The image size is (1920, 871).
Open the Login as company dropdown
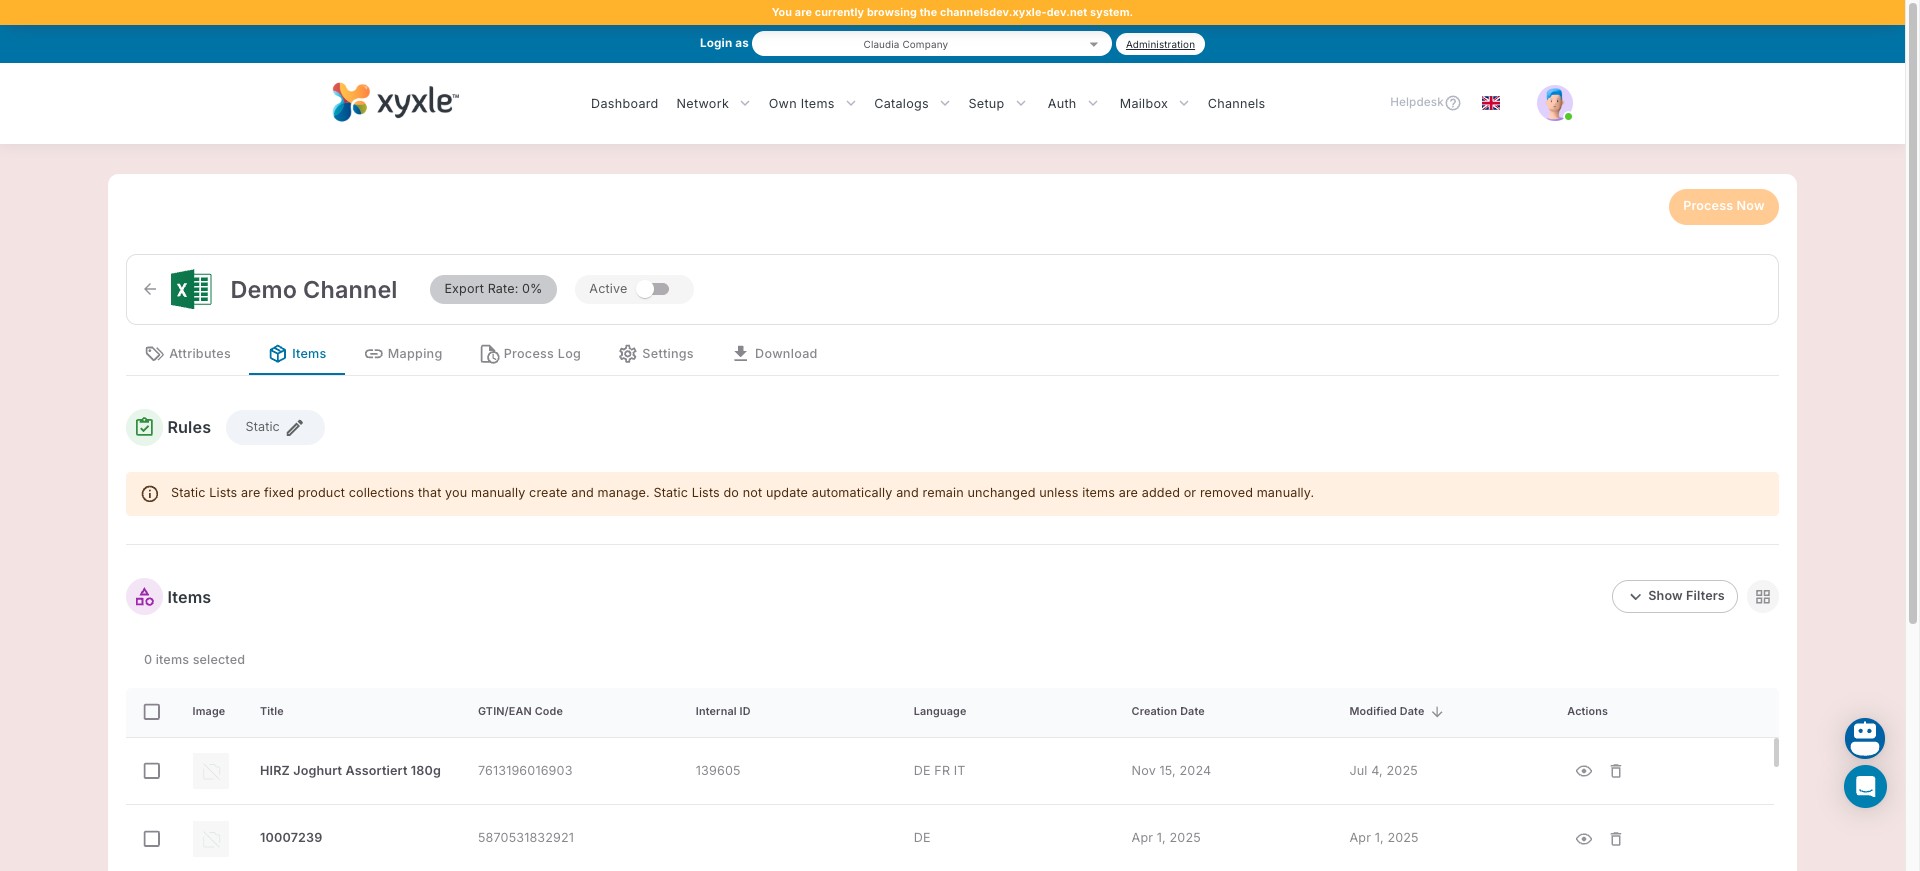[x=931, y=44]
